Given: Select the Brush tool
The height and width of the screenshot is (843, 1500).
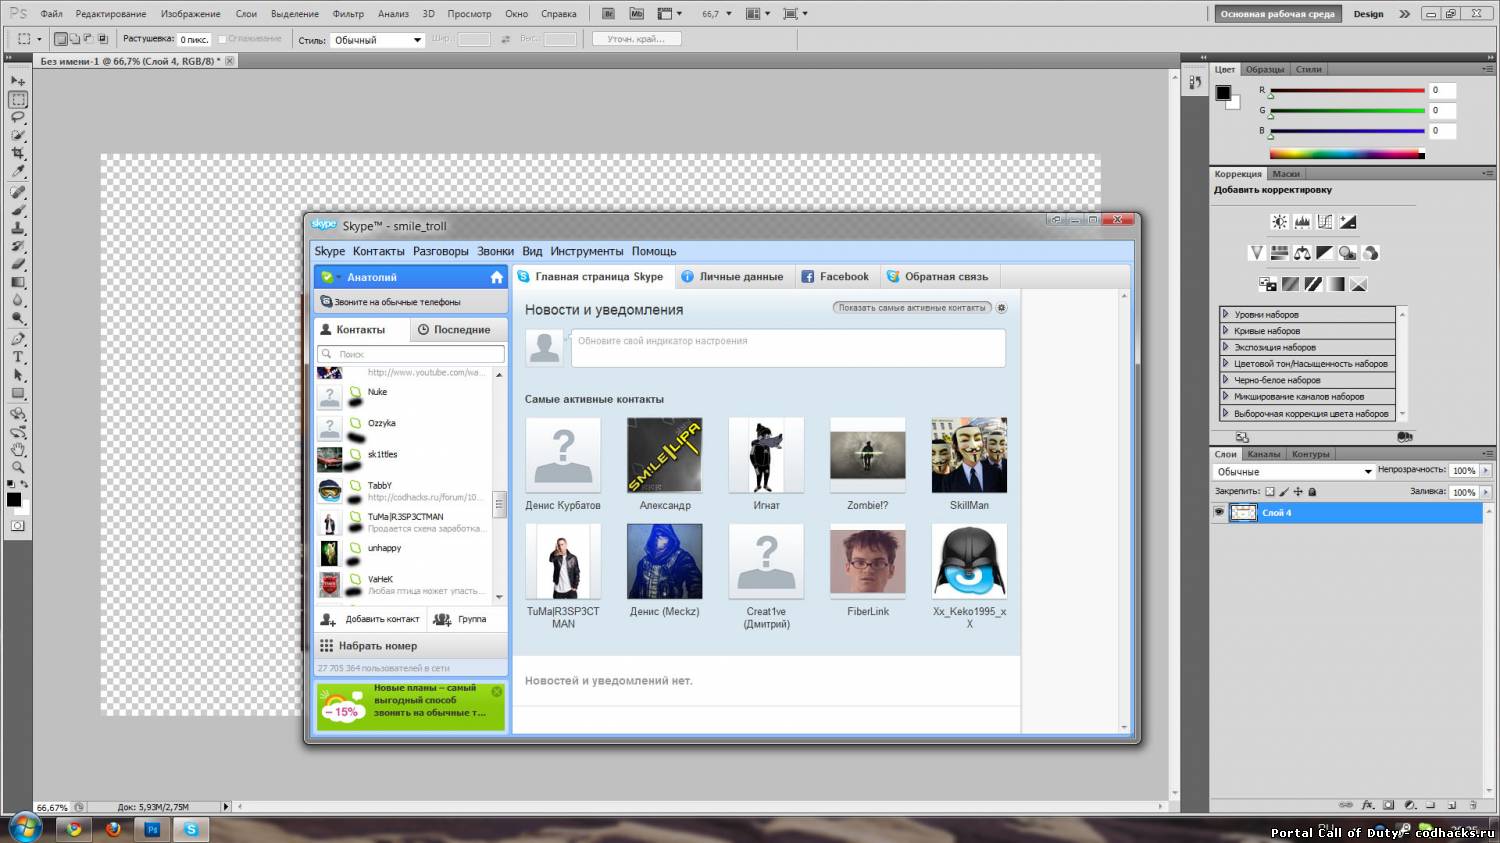Looking at the screenshot, I should click(x=18, y=210).
